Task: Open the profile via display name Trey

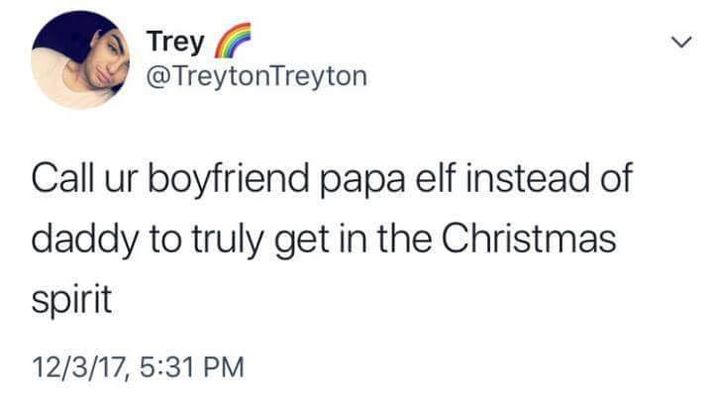Action: (175, 43)
